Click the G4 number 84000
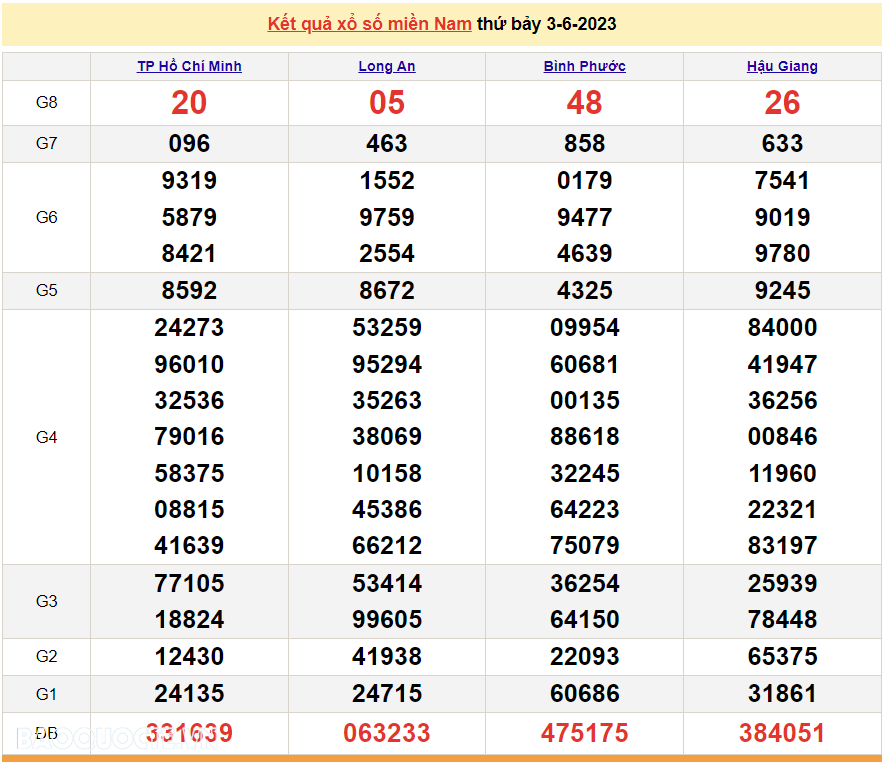883x762 pixels. click(782, 327)
